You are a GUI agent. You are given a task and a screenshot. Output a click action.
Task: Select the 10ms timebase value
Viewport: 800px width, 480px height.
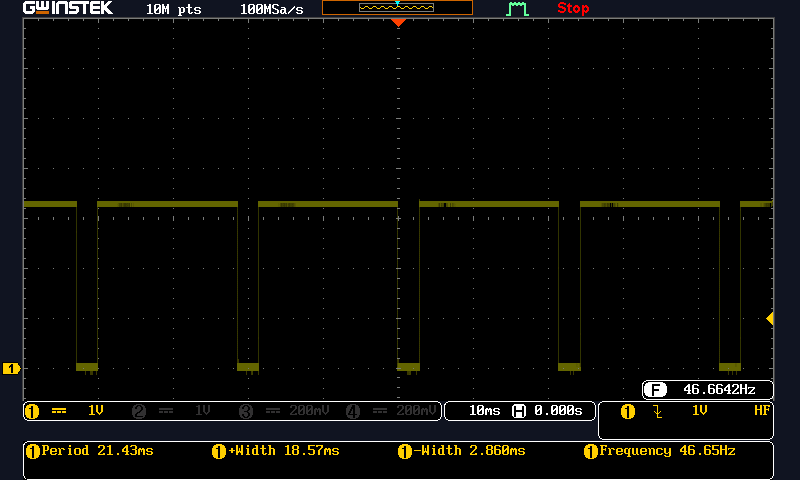click(485, 411)
